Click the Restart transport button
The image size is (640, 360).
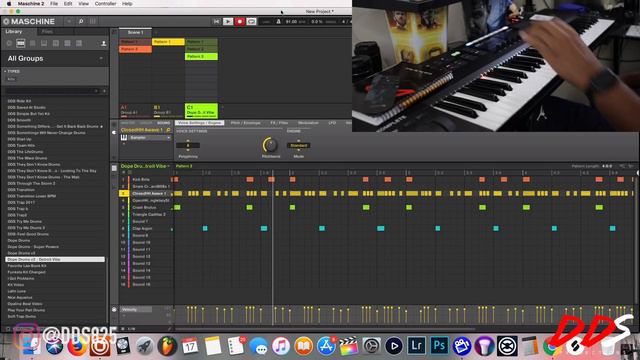tap(216, 21)
